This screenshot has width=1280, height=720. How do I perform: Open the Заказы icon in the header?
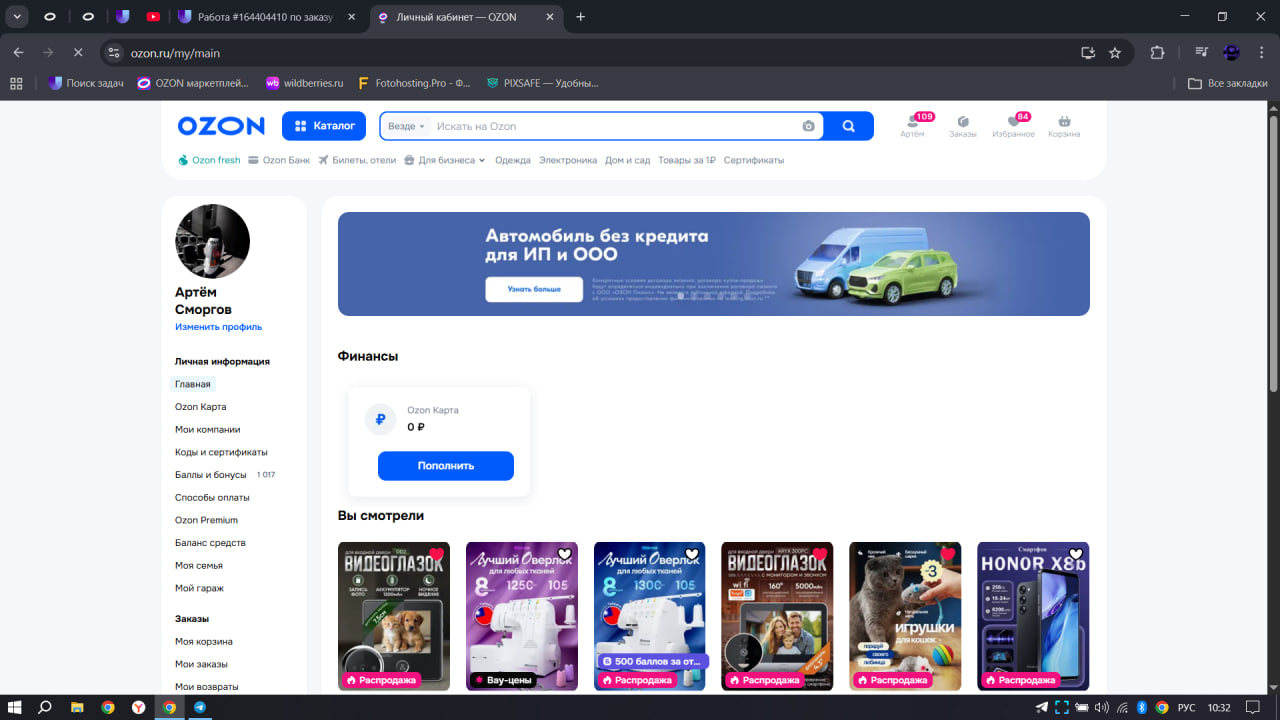tap(963, 126)
